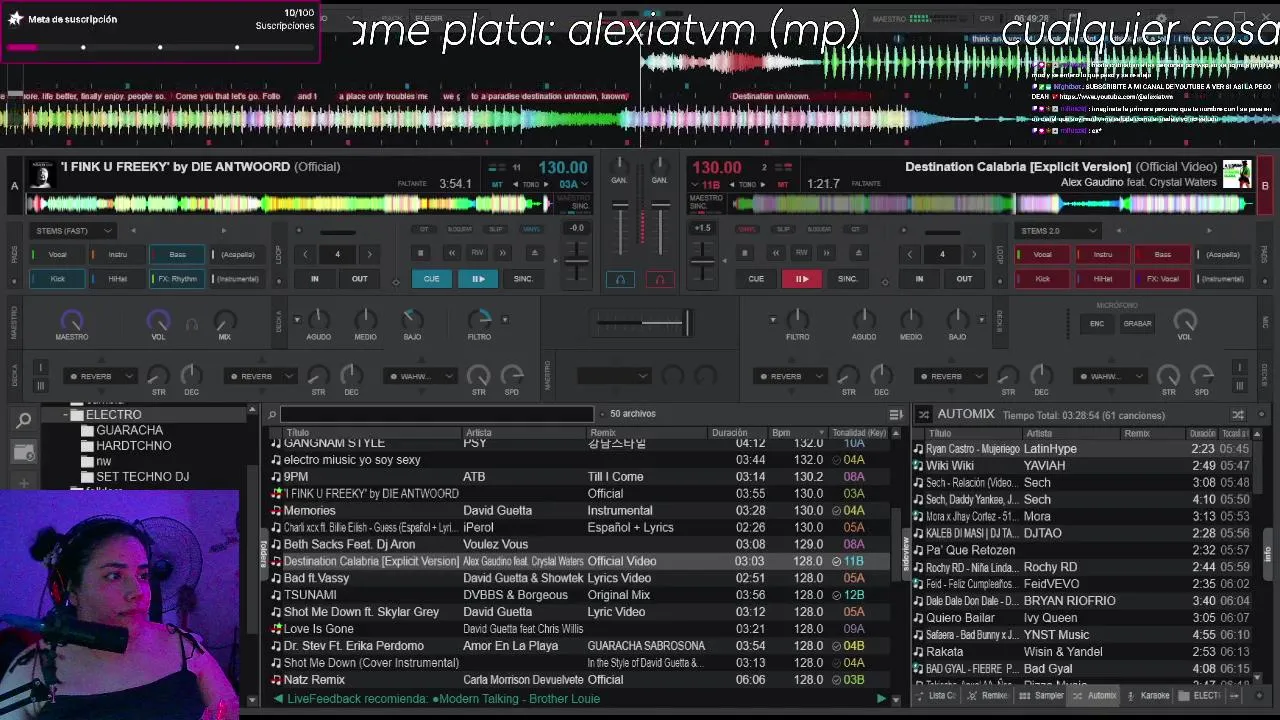Stop deck B with the stop icon
The image size is (1280, 720).
point(745,254)
